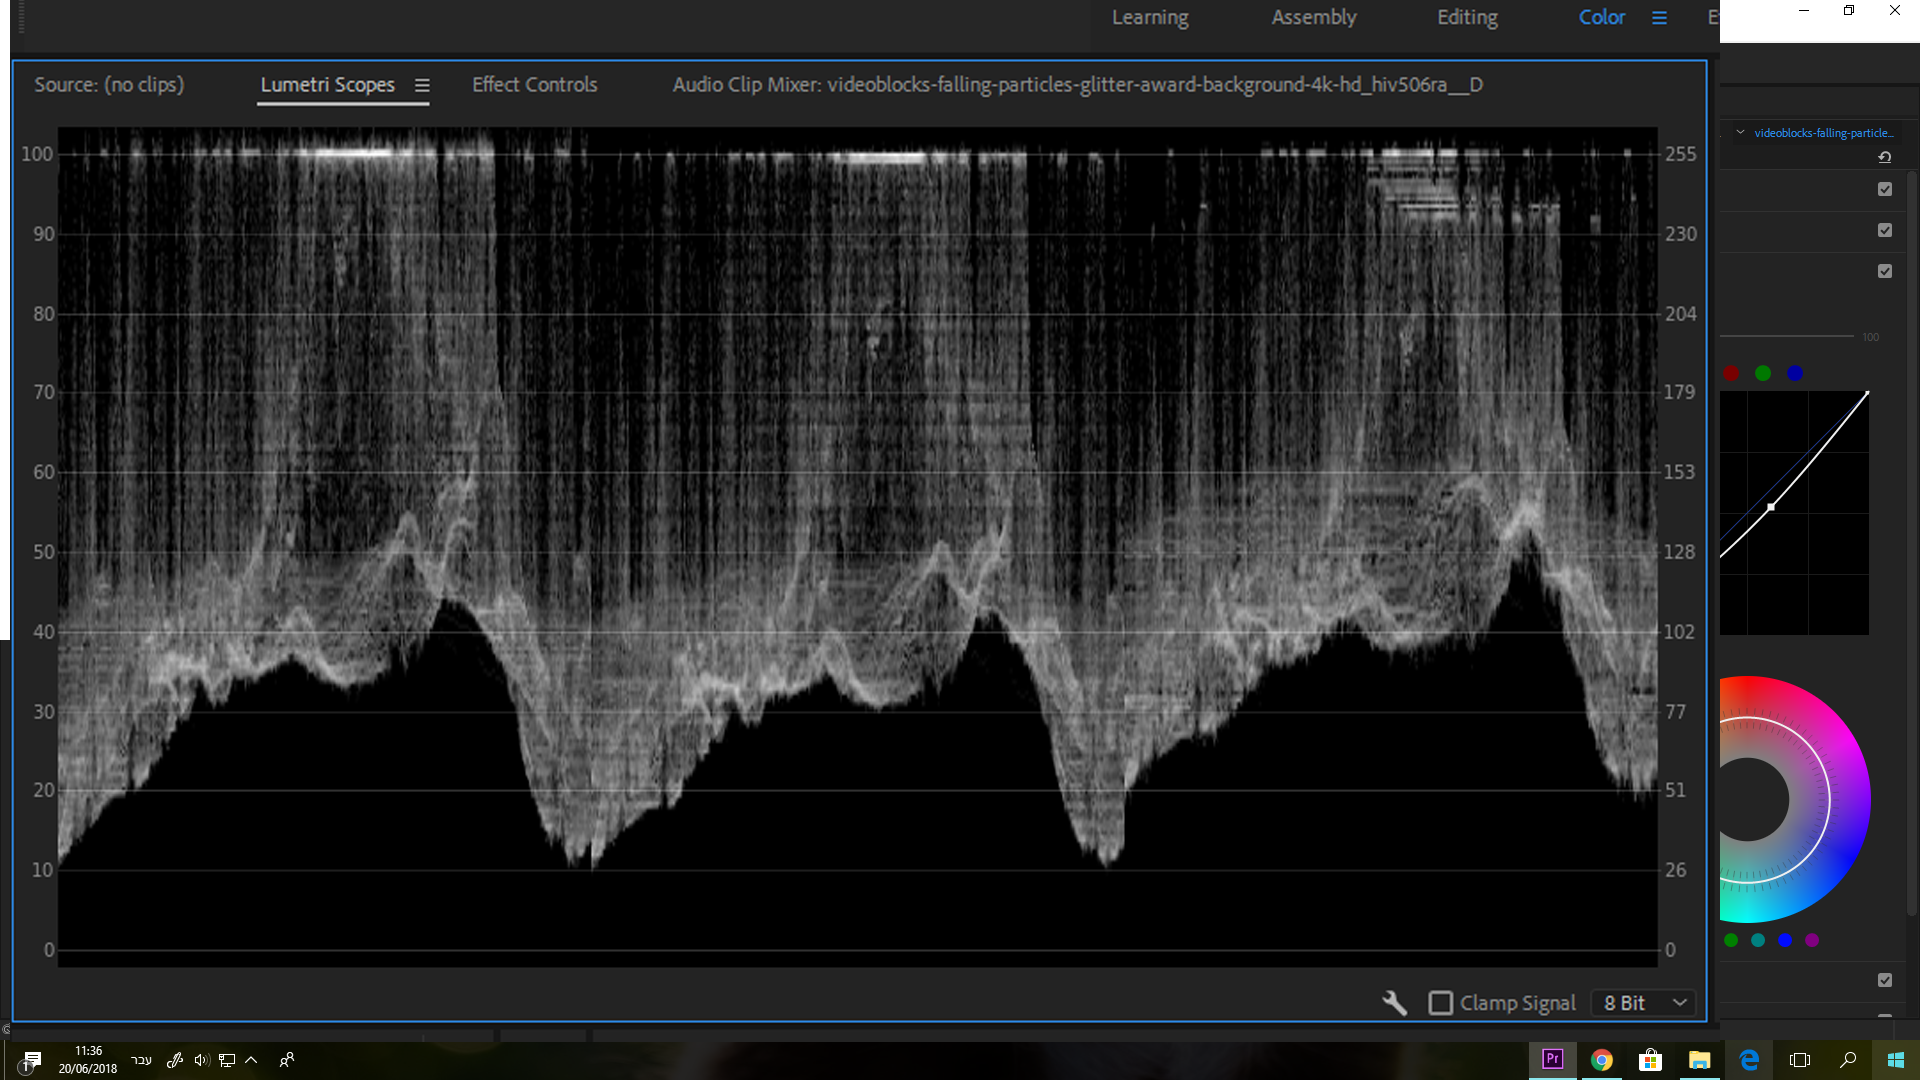The height and width of the screenshot is (1080, 1920).
Task: Open taskbar search magnifier
Action: [x=1847, y=1060]
